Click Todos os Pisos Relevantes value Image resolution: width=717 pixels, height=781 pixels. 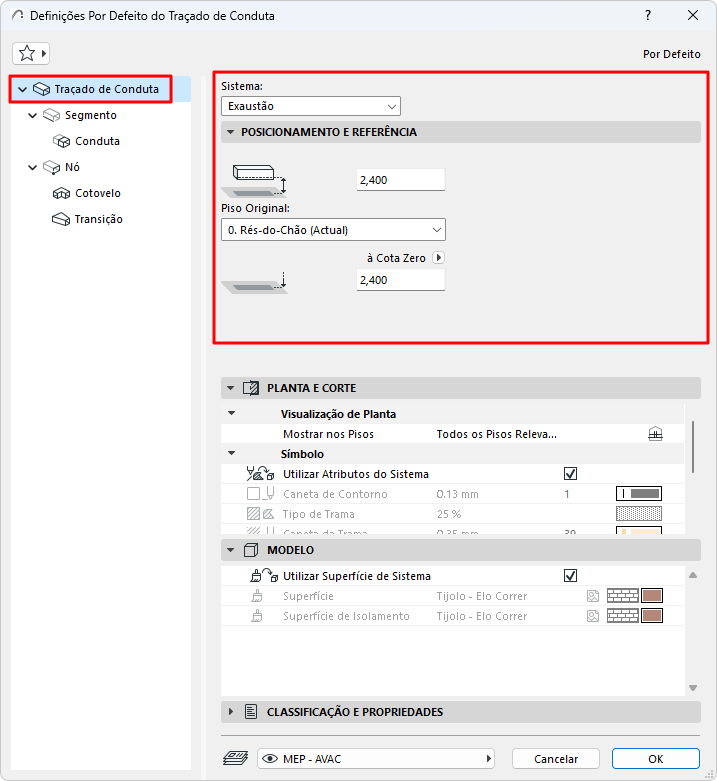[496, 434]
